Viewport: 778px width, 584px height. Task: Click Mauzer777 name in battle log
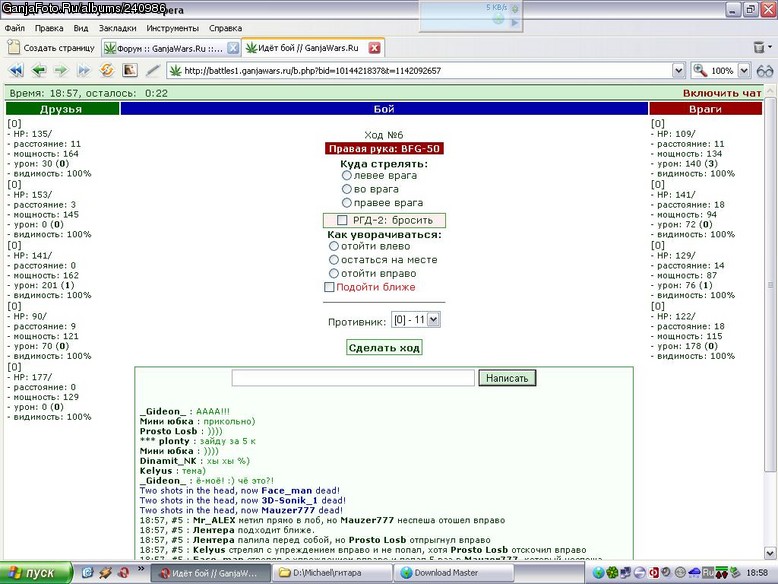point(367,520)
